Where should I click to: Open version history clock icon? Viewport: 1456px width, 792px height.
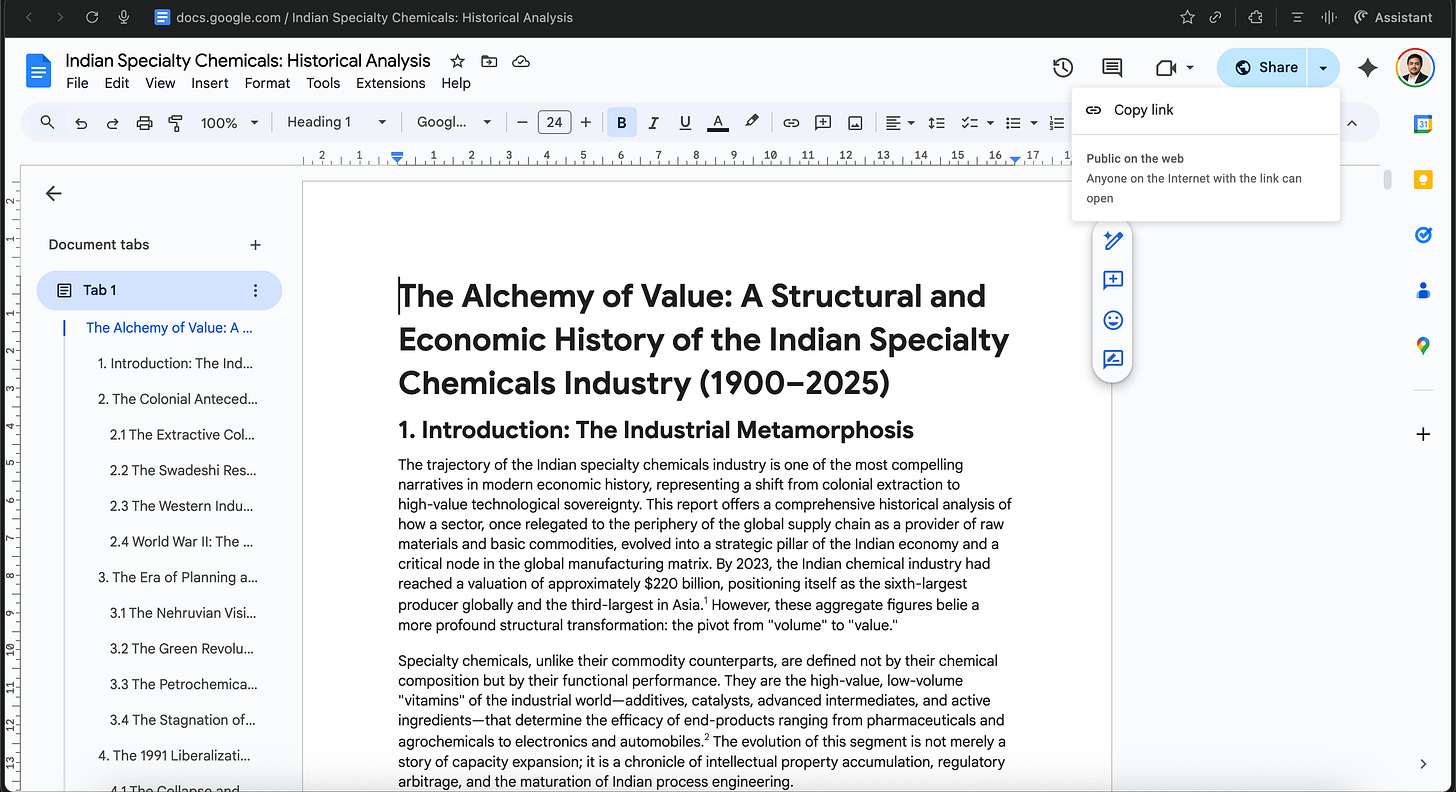point(1063,67)
